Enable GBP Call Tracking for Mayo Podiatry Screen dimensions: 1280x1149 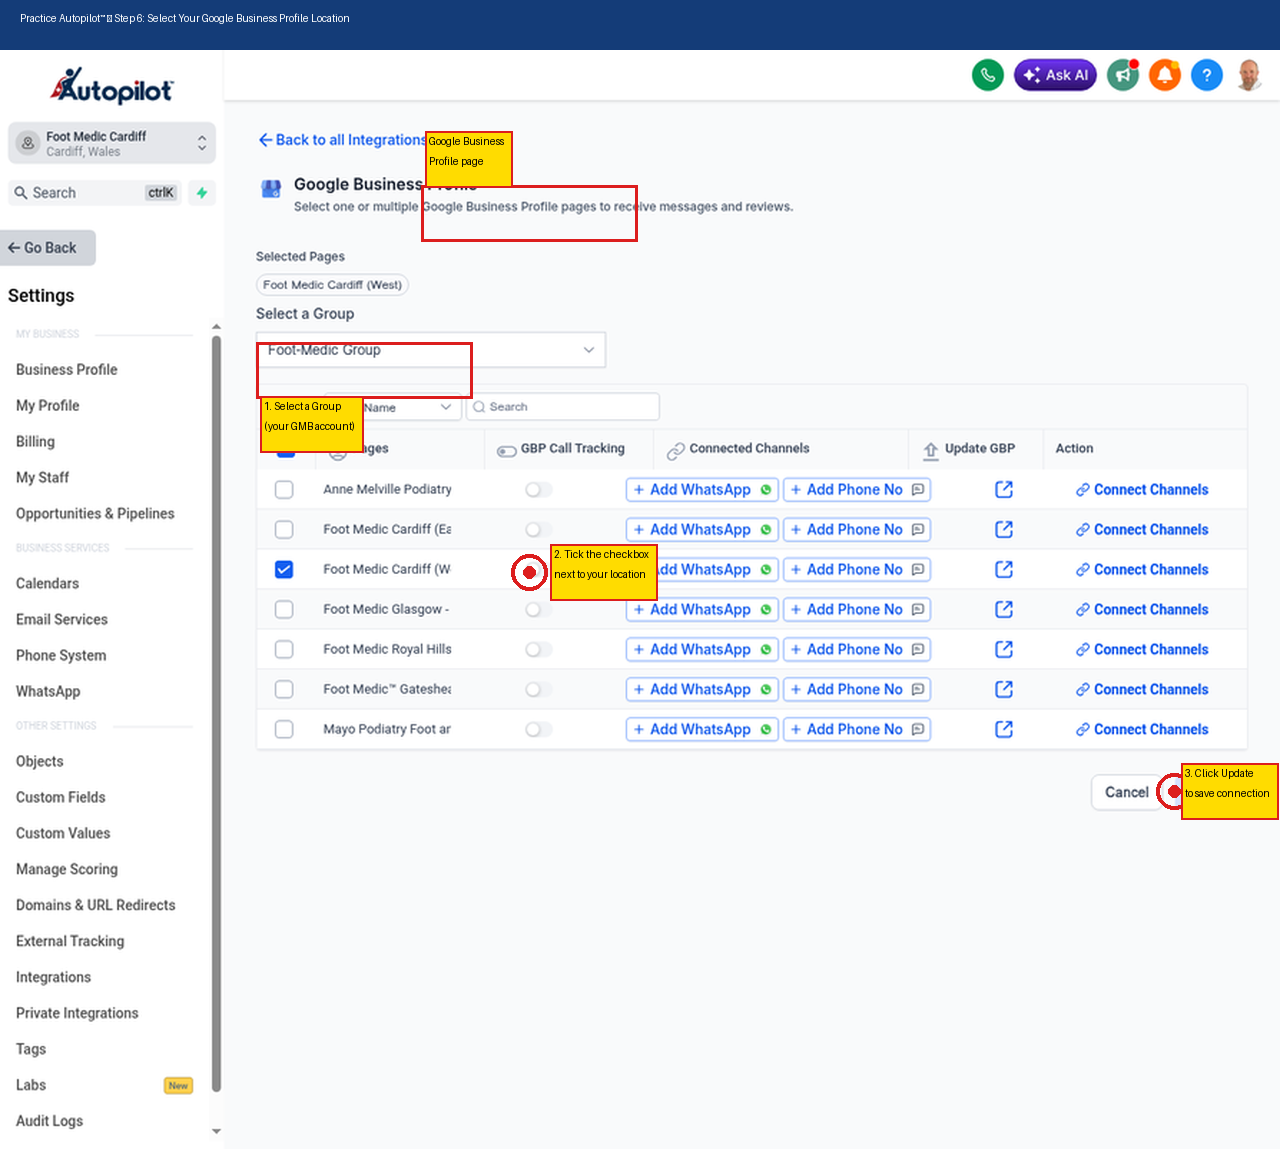539,730
